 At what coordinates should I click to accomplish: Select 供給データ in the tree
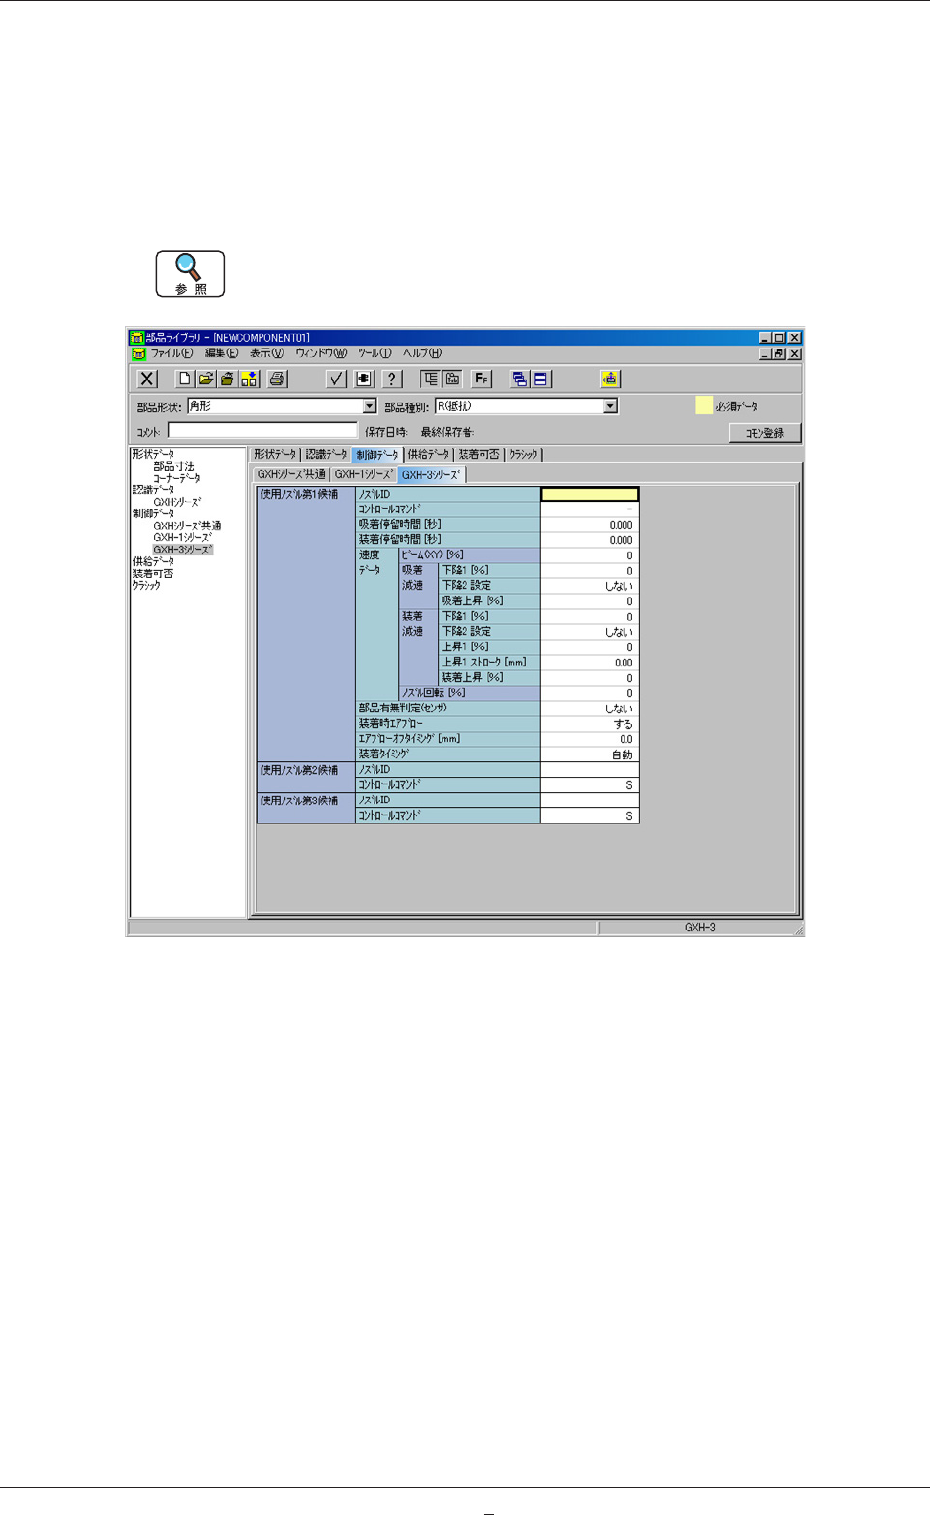153,561
